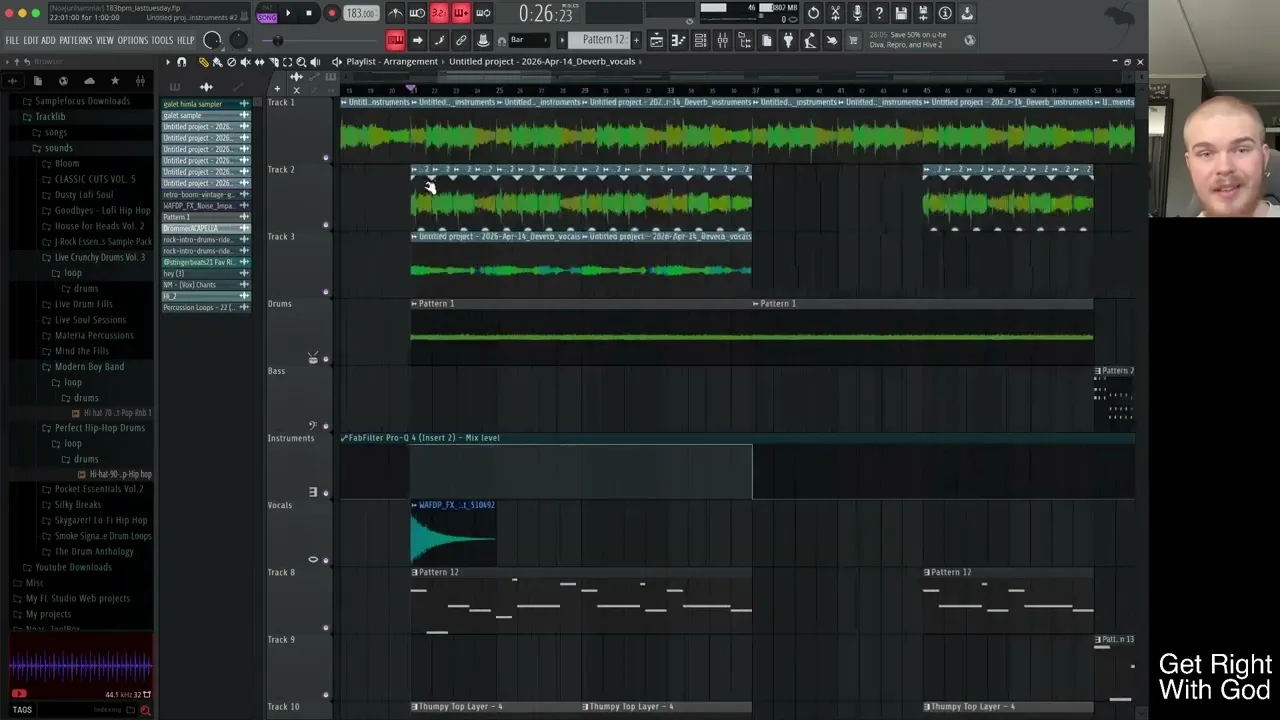The width and height of the screenshot is (1280, 720).
Task: Enable step editing mode icon
Action: pyautogui.click(x=439, y=40)
